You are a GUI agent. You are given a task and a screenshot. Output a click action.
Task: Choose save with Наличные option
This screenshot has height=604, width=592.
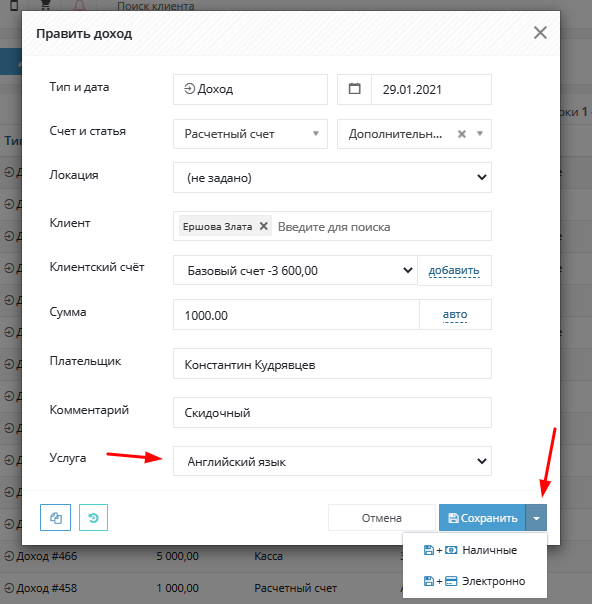475,550
